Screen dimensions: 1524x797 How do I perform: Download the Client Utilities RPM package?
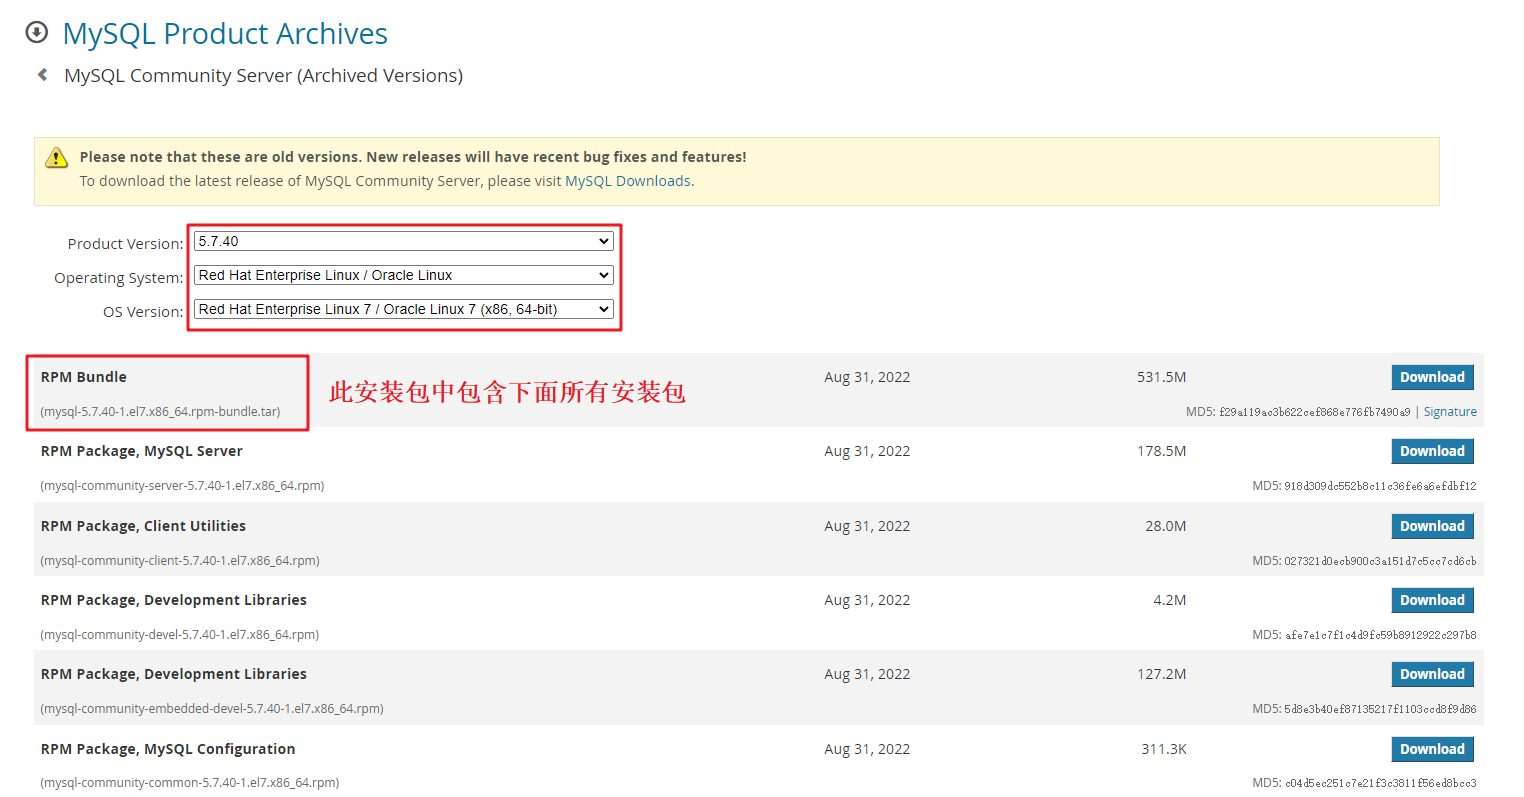pos(1432,526)
